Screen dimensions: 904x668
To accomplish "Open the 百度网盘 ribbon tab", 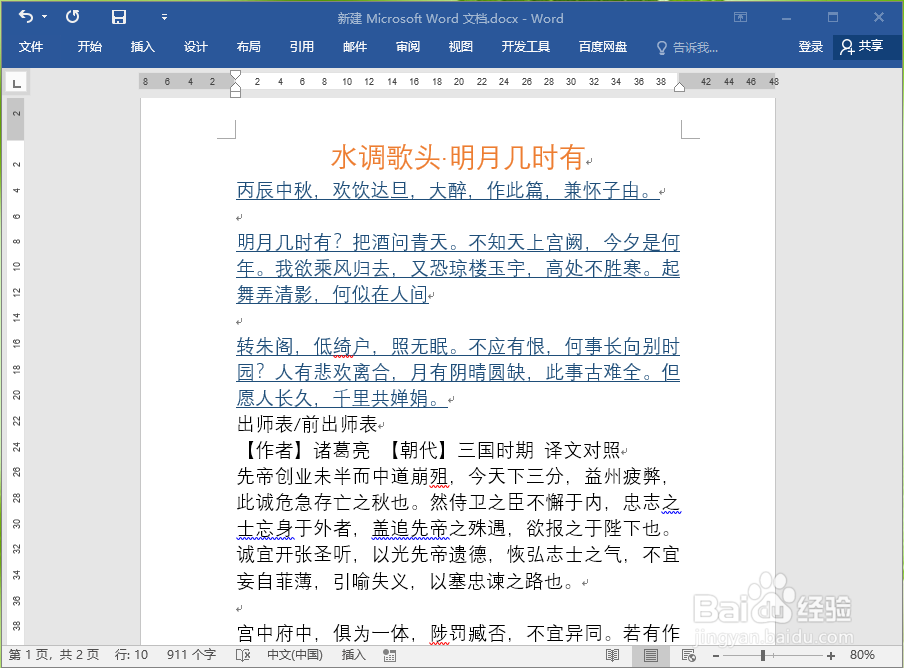I will (x=602, y=47).
